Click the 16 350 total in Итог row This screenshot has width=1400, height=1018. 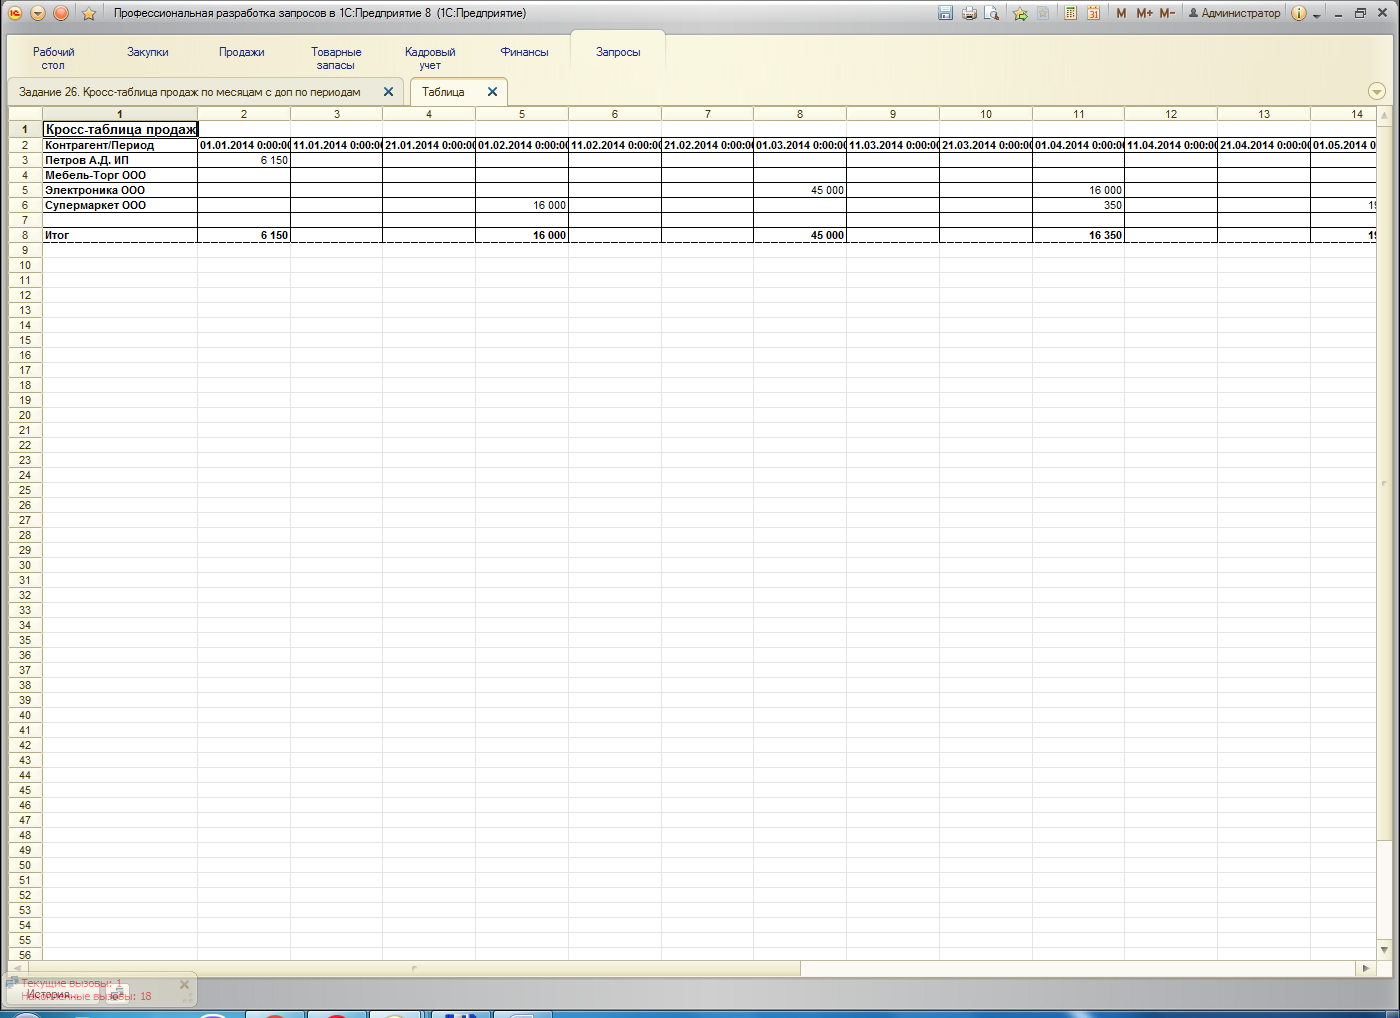tap(1078, 235)
